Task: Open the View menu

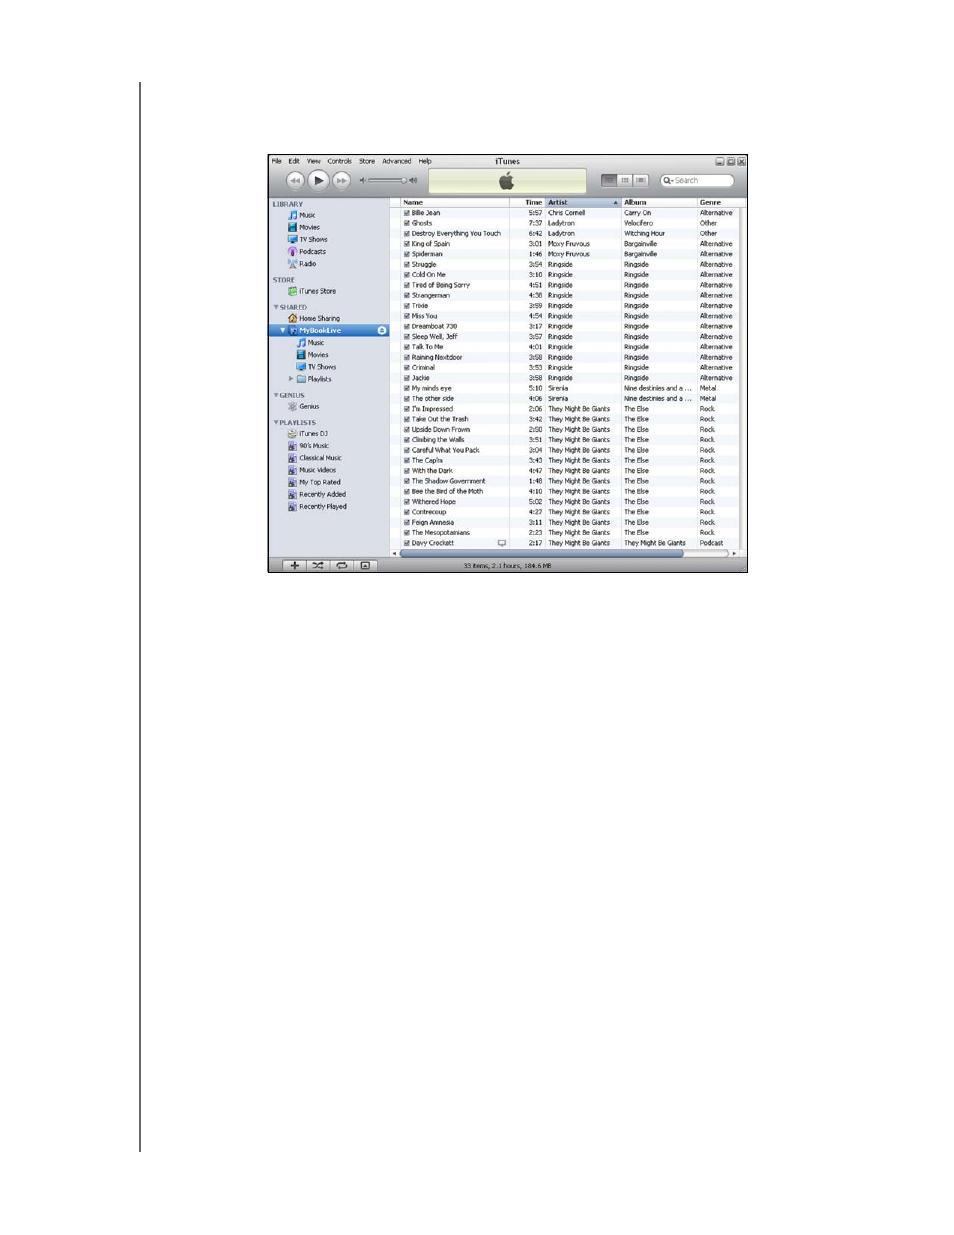Action: [314, 161]
